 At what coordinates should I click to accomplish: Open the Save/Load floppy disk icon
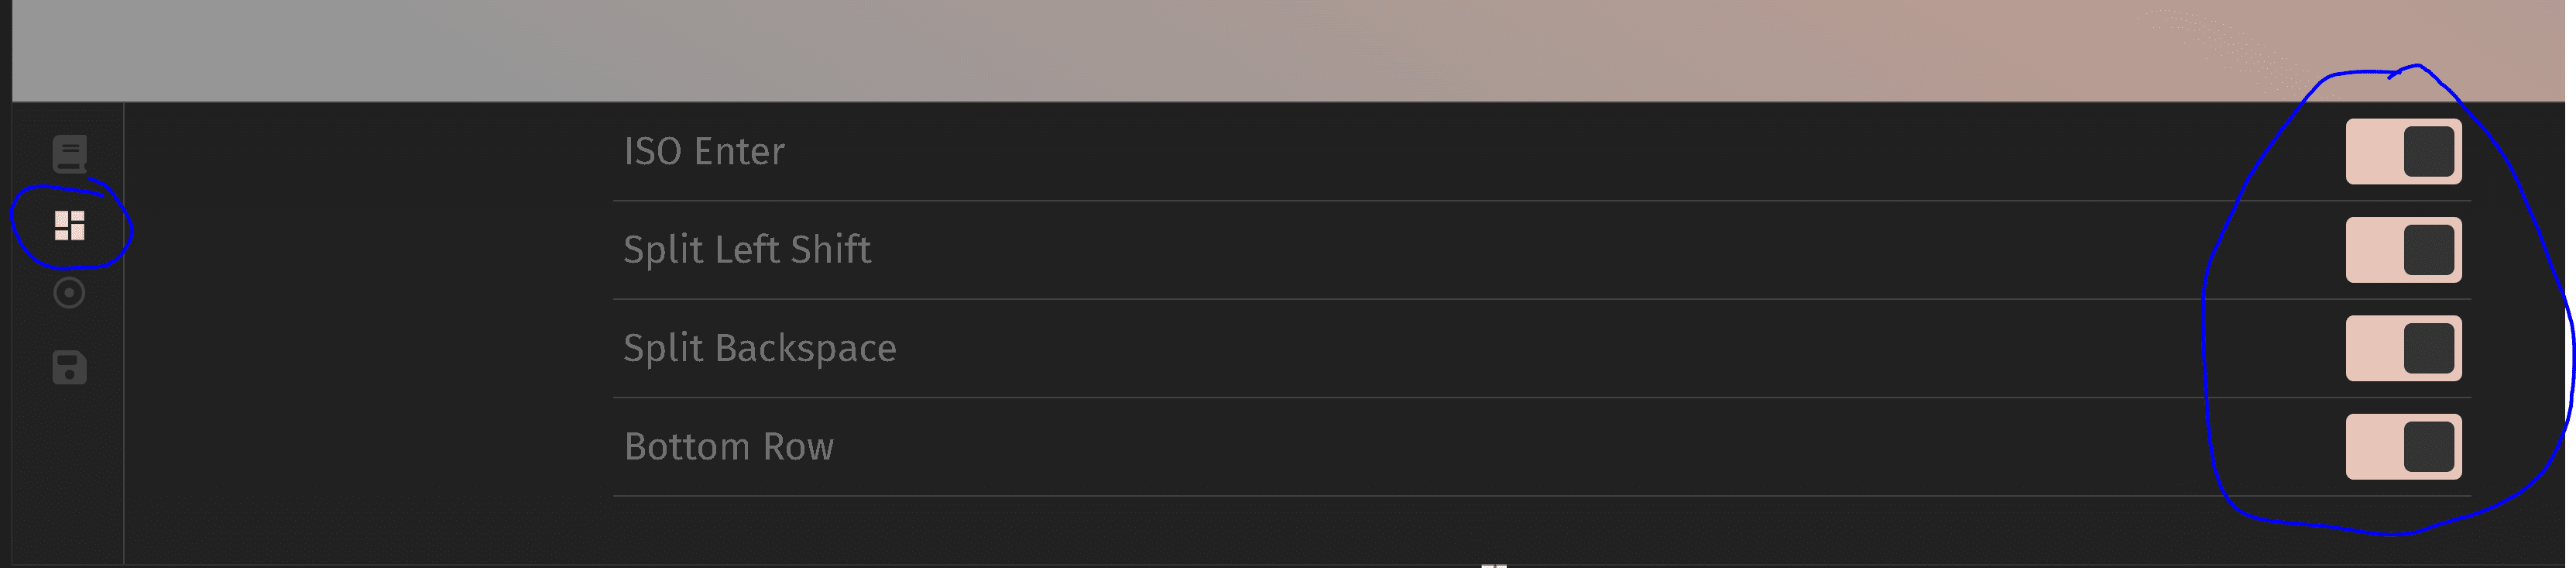coord(69,367)
